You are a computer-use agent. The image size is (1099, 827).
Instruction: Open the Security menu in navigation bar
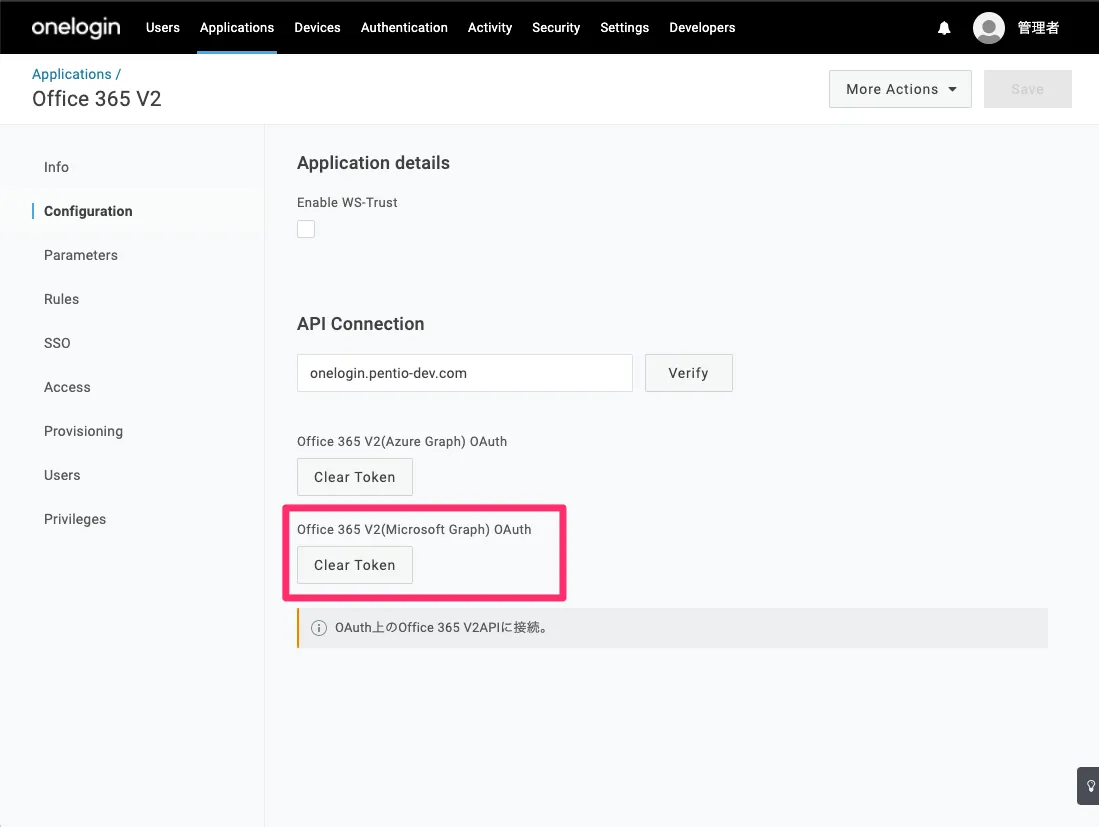pyautogui.click(x=556, y=28)
